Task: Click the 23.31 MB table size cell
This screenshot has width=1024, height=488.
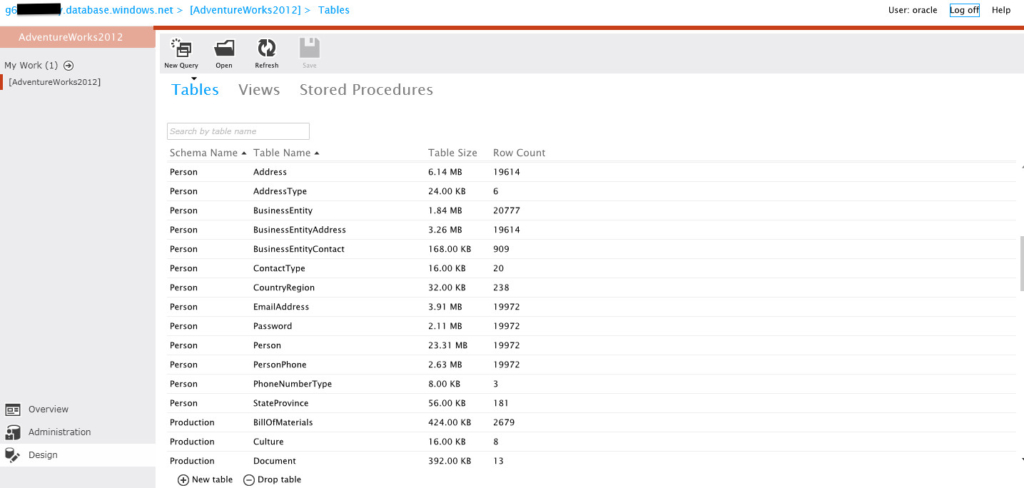Action: tap(448, 345)
